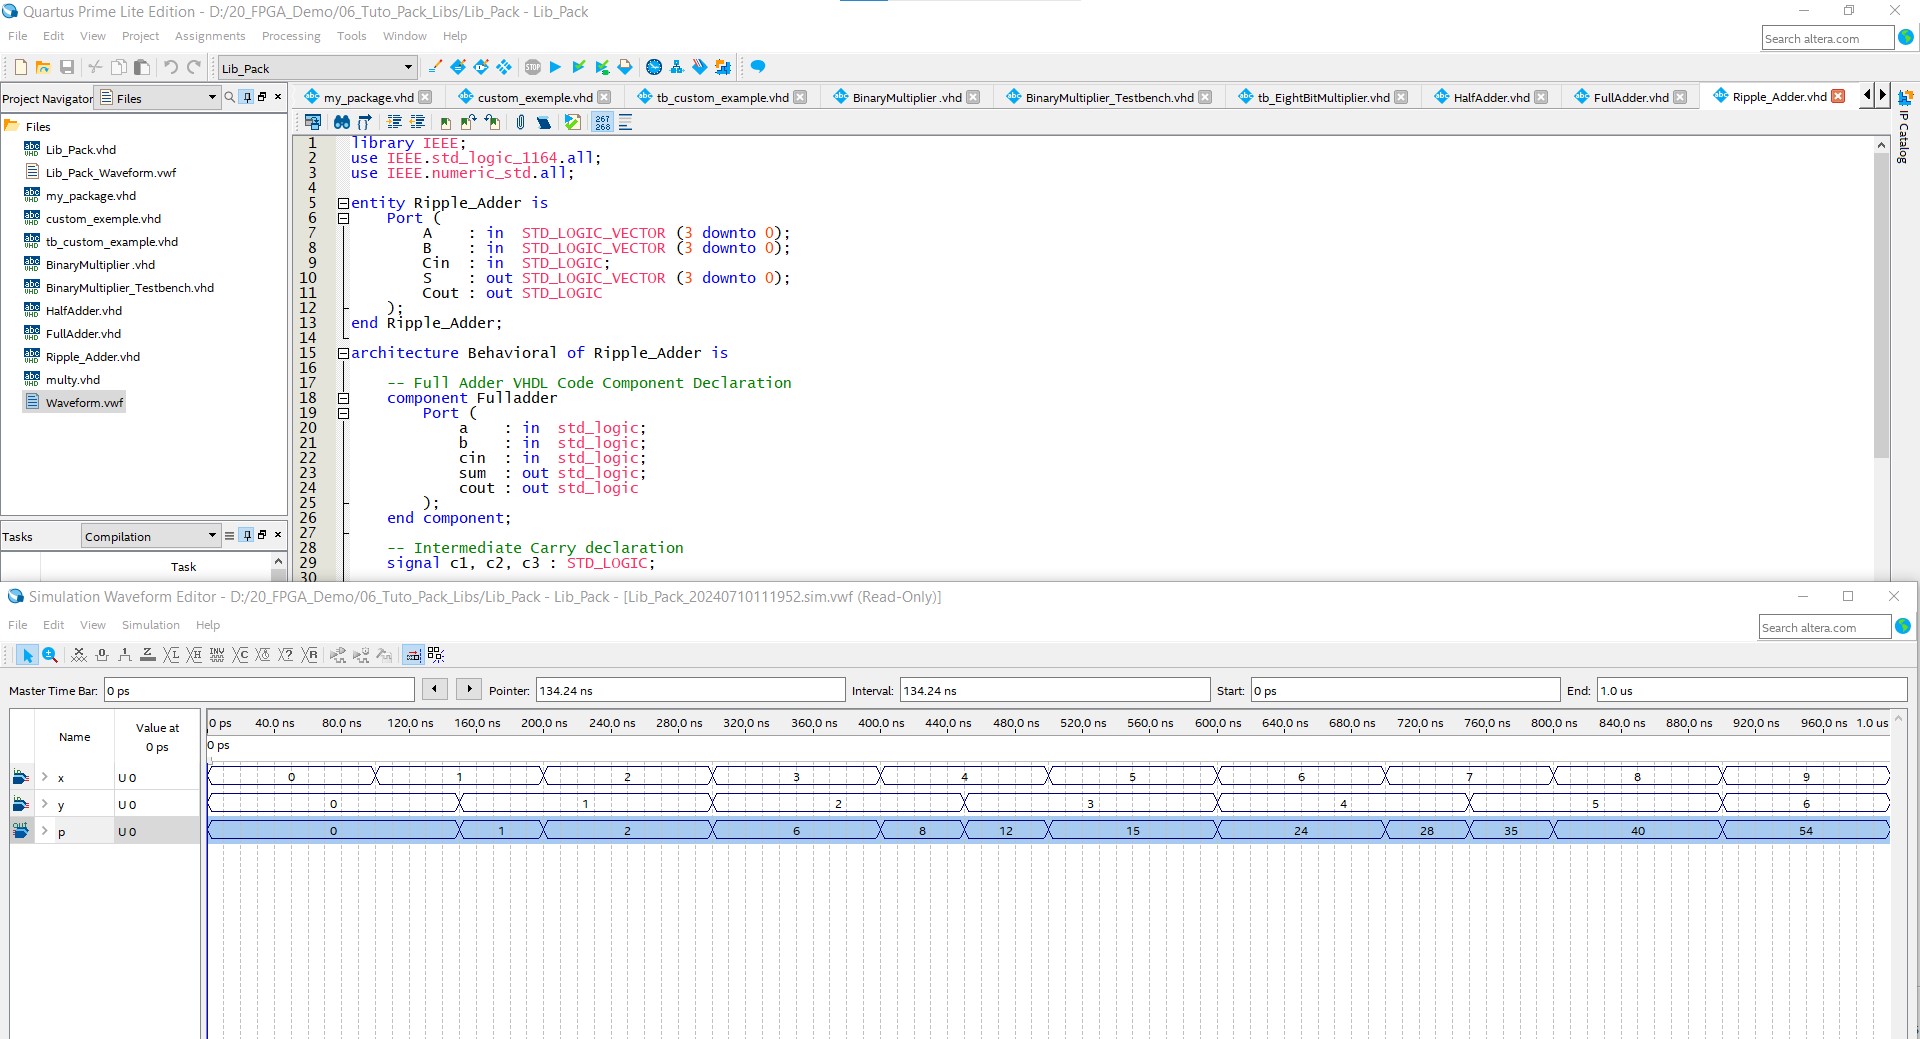Screen dimensions: 1920x1039
Task: Collapse the architecture Behavioral code fold
Action: point(343,353)
